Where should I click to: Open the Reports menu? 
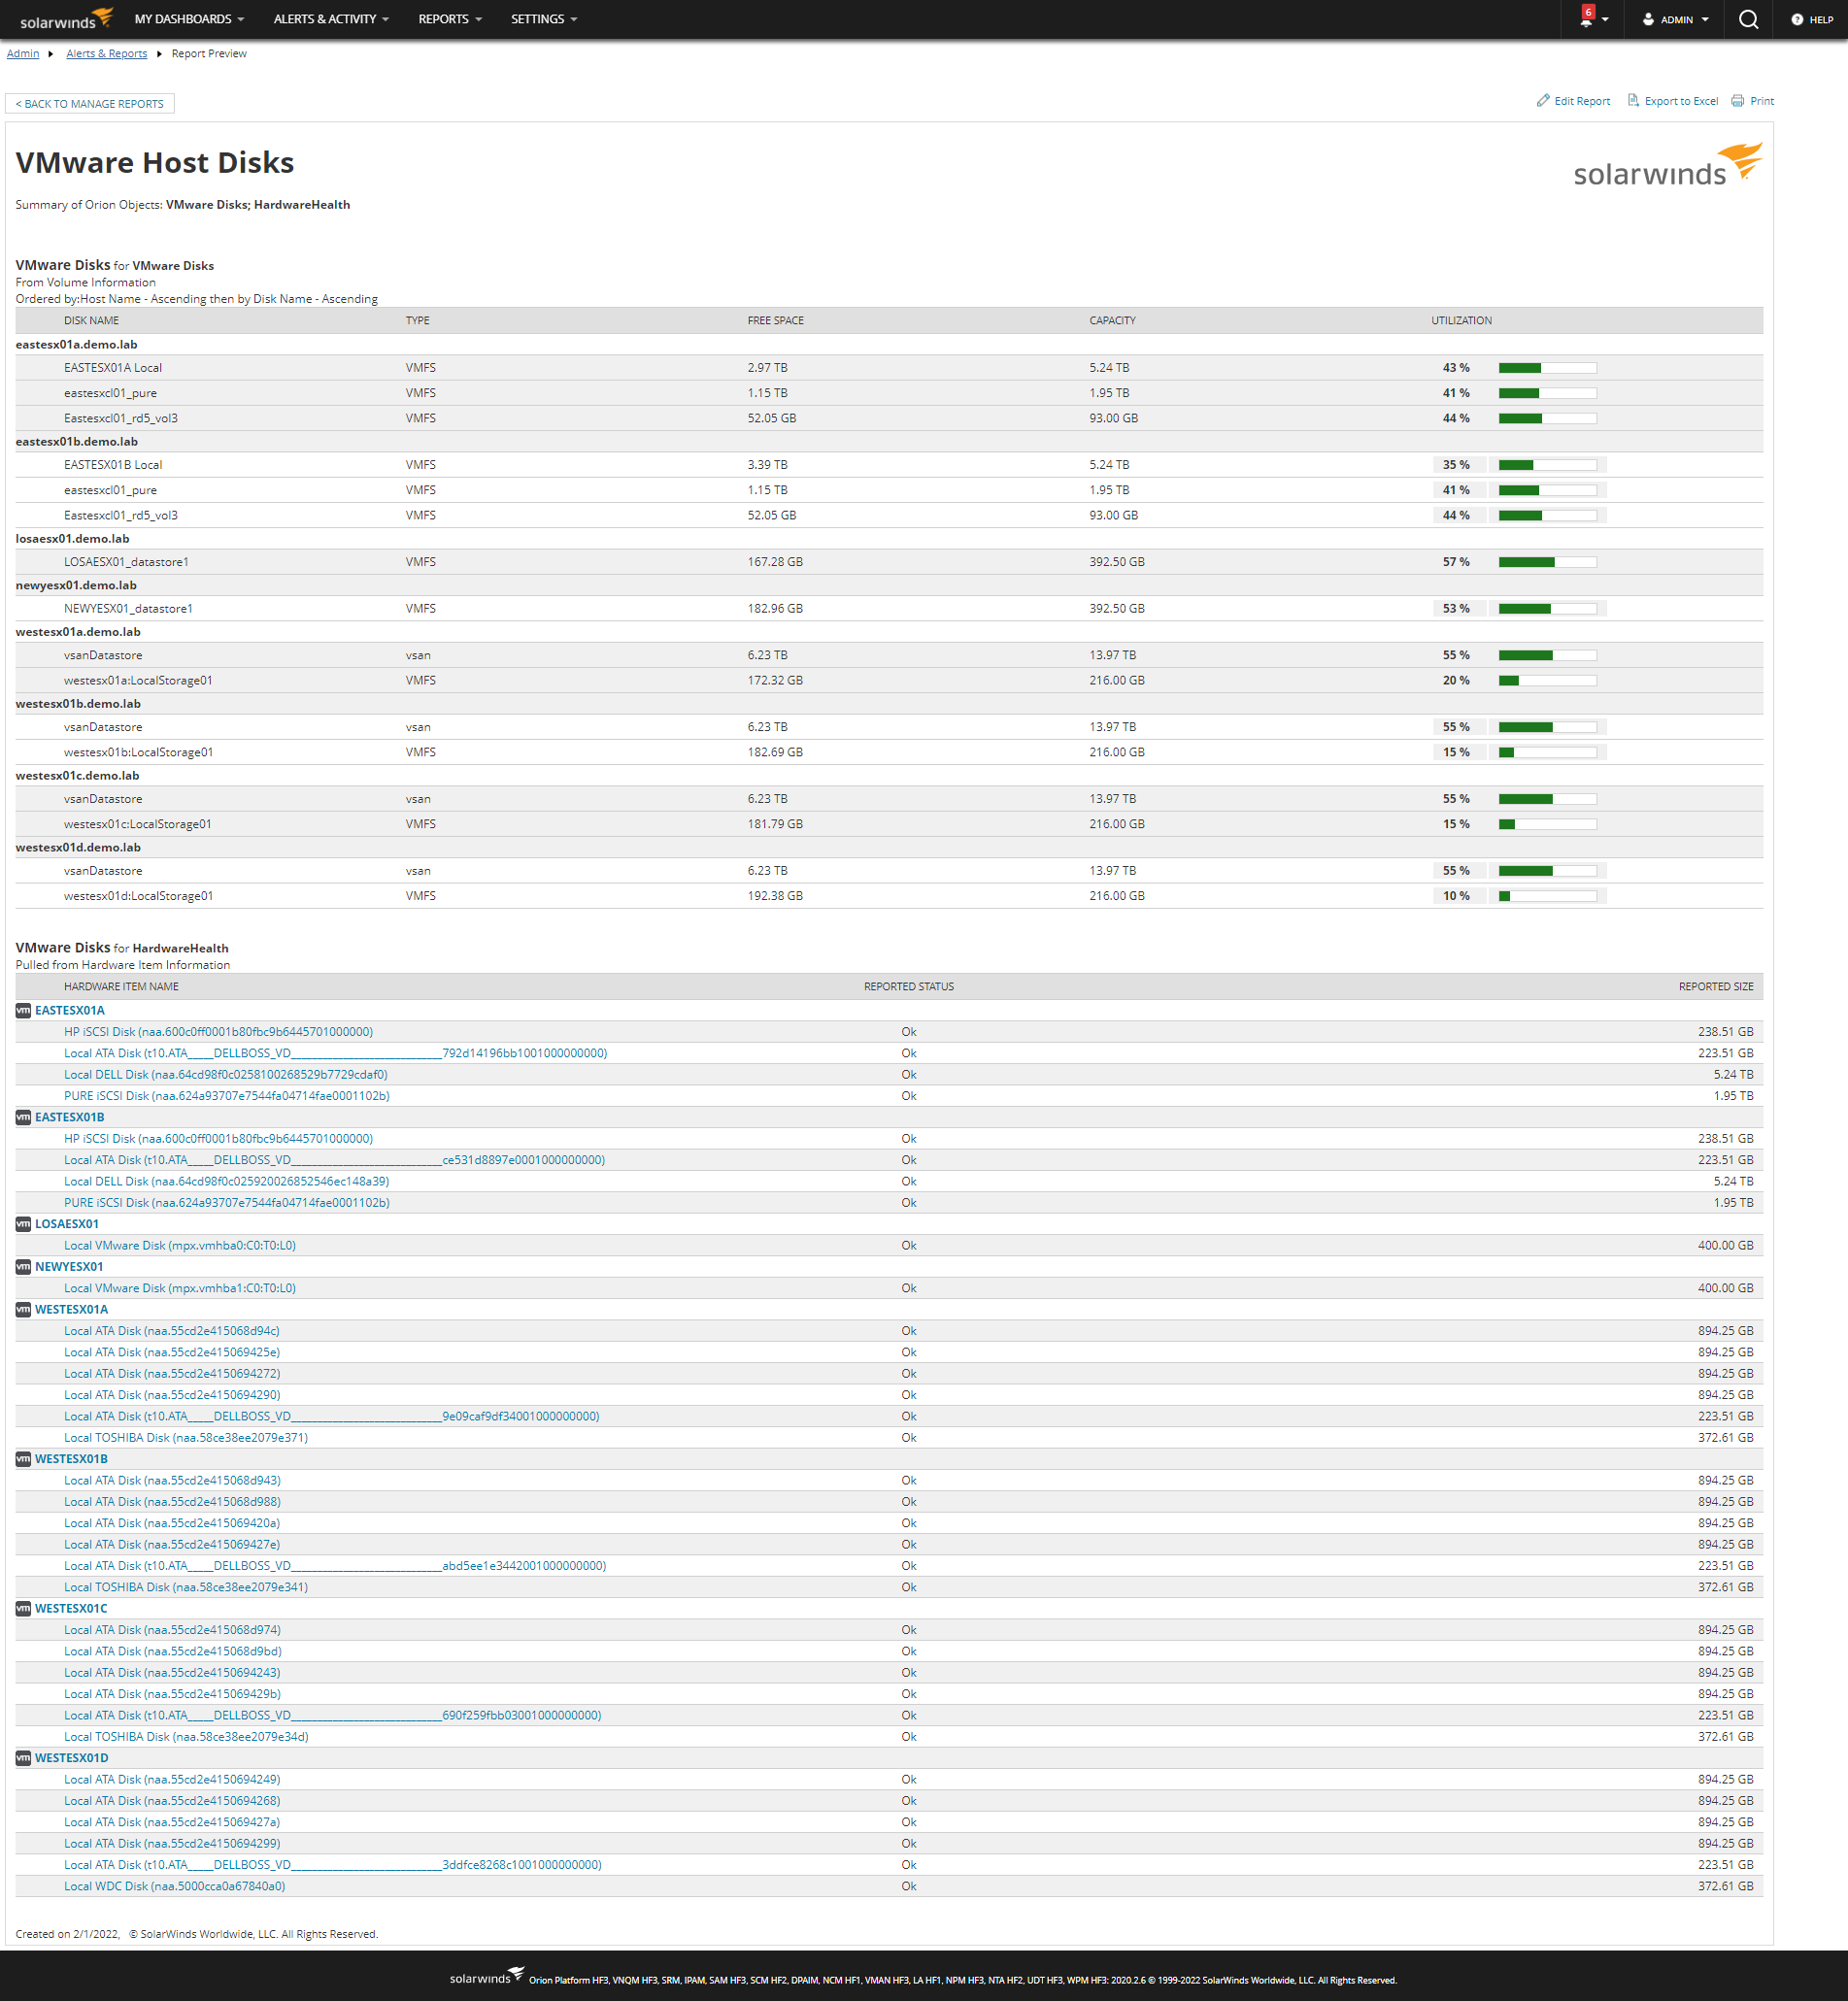tap(450, 19)
